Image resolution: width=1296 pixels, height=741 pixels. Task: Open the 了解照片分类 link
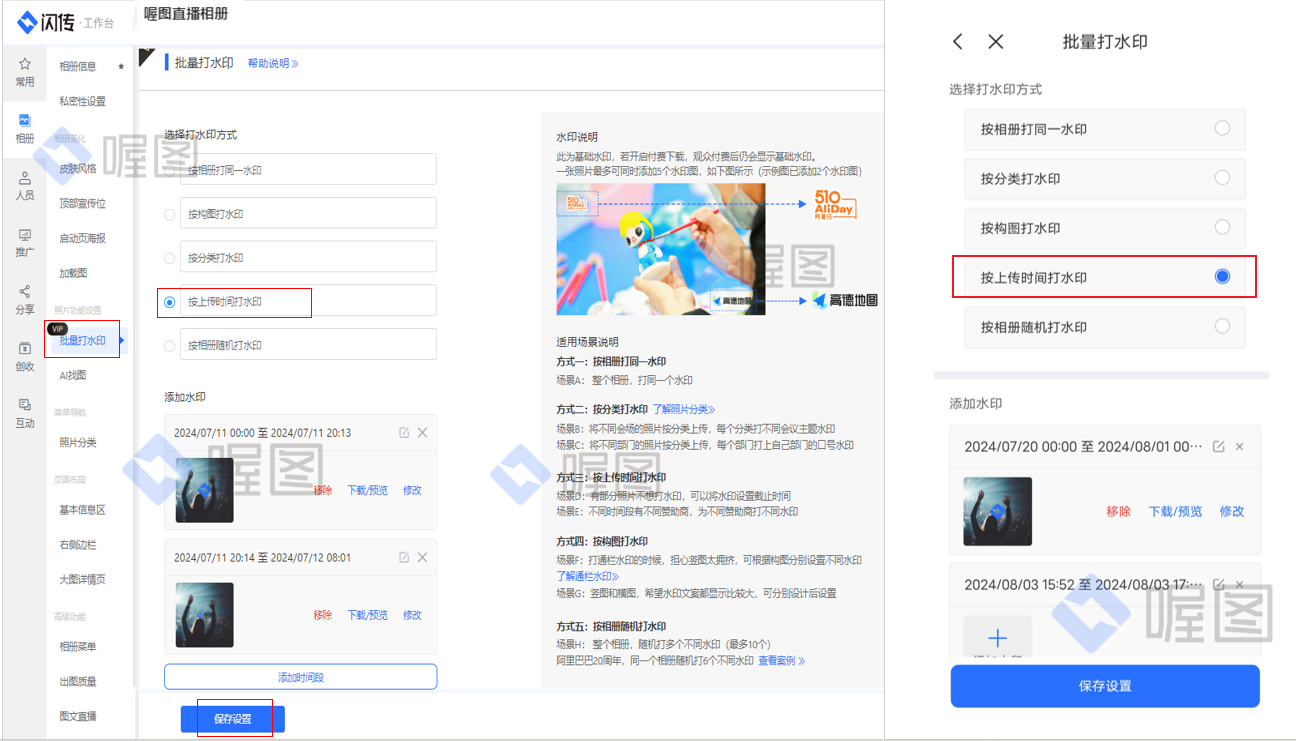(685, 409)
